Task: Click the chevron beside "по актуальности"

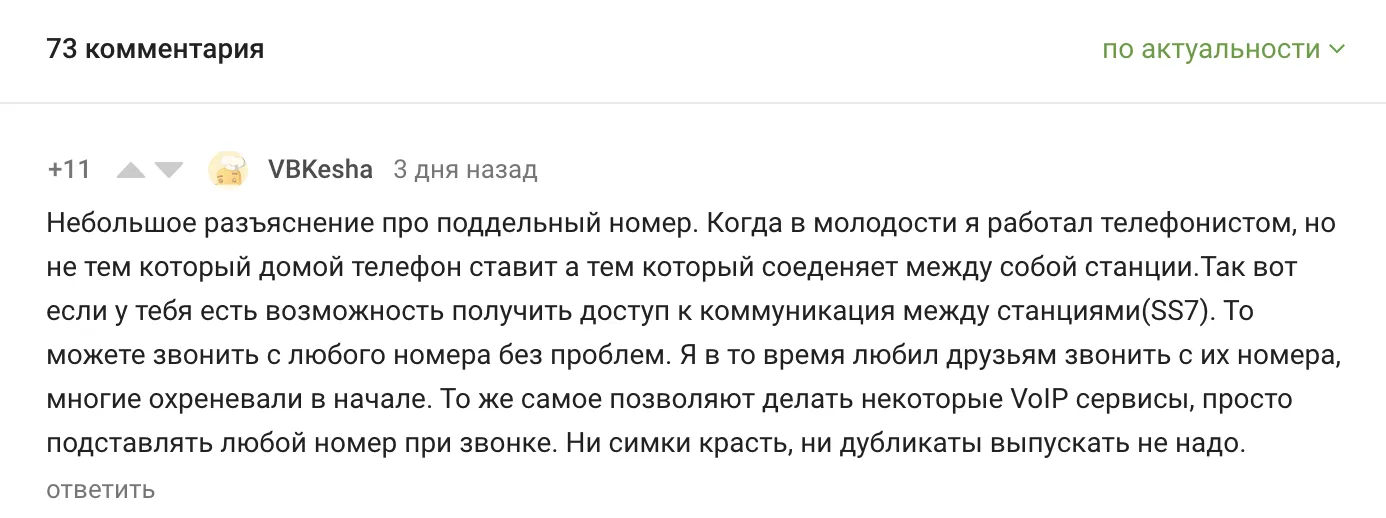Action: pyautogui.click(x=1336, y=50)
